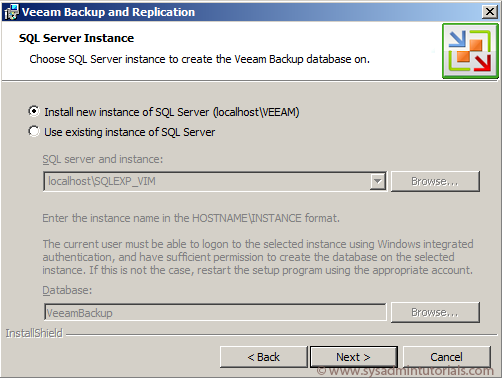Screen dimensions: 502x378
Task: Open the SQL server and instance dropdown arrow
Action: (377, 182)
